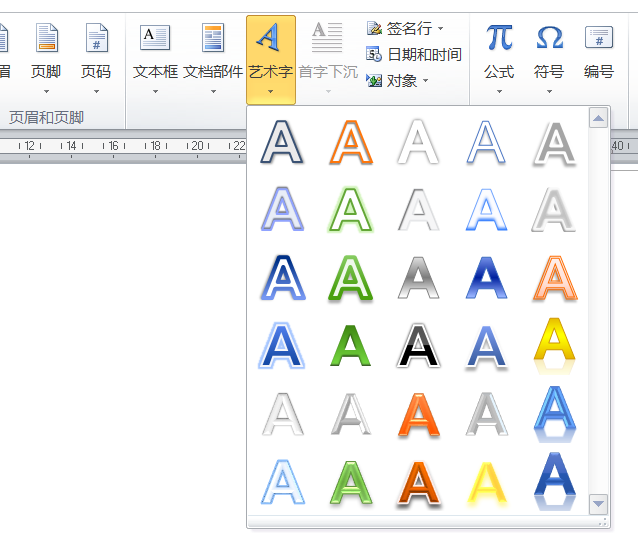Expand the 对象 (Object) dropdown arrow
The image size is (638, 547).
425,81
